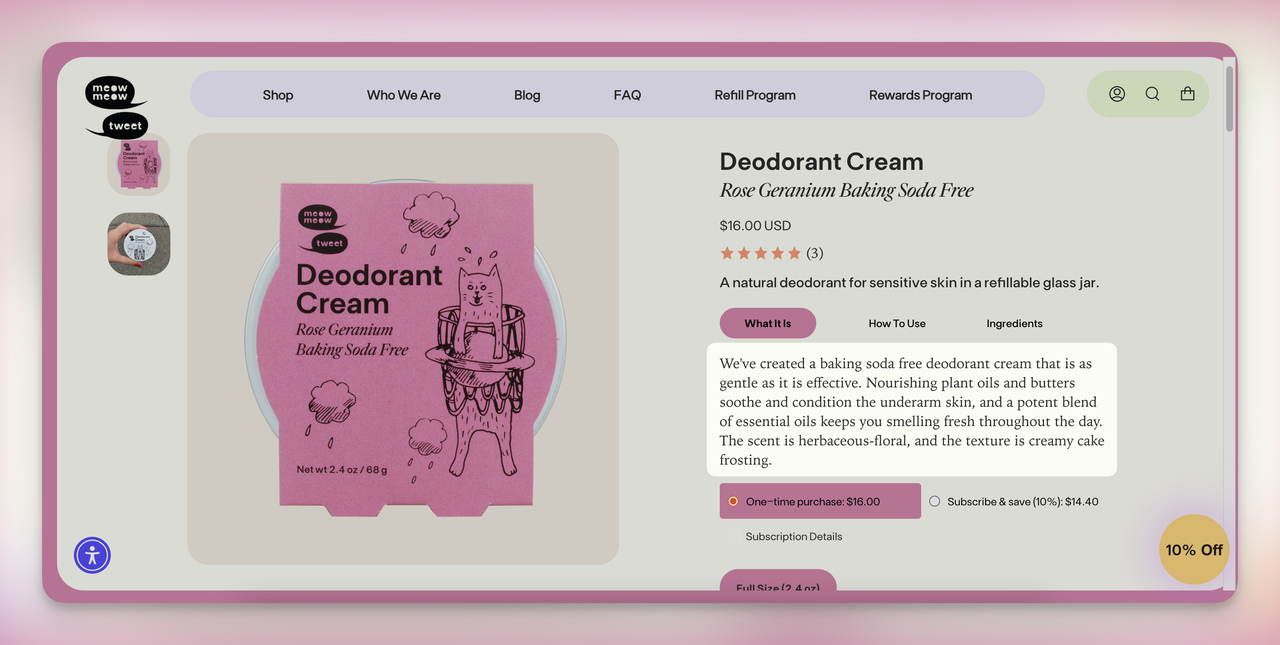Go home via Meow Meow Tweet logo

117,107
